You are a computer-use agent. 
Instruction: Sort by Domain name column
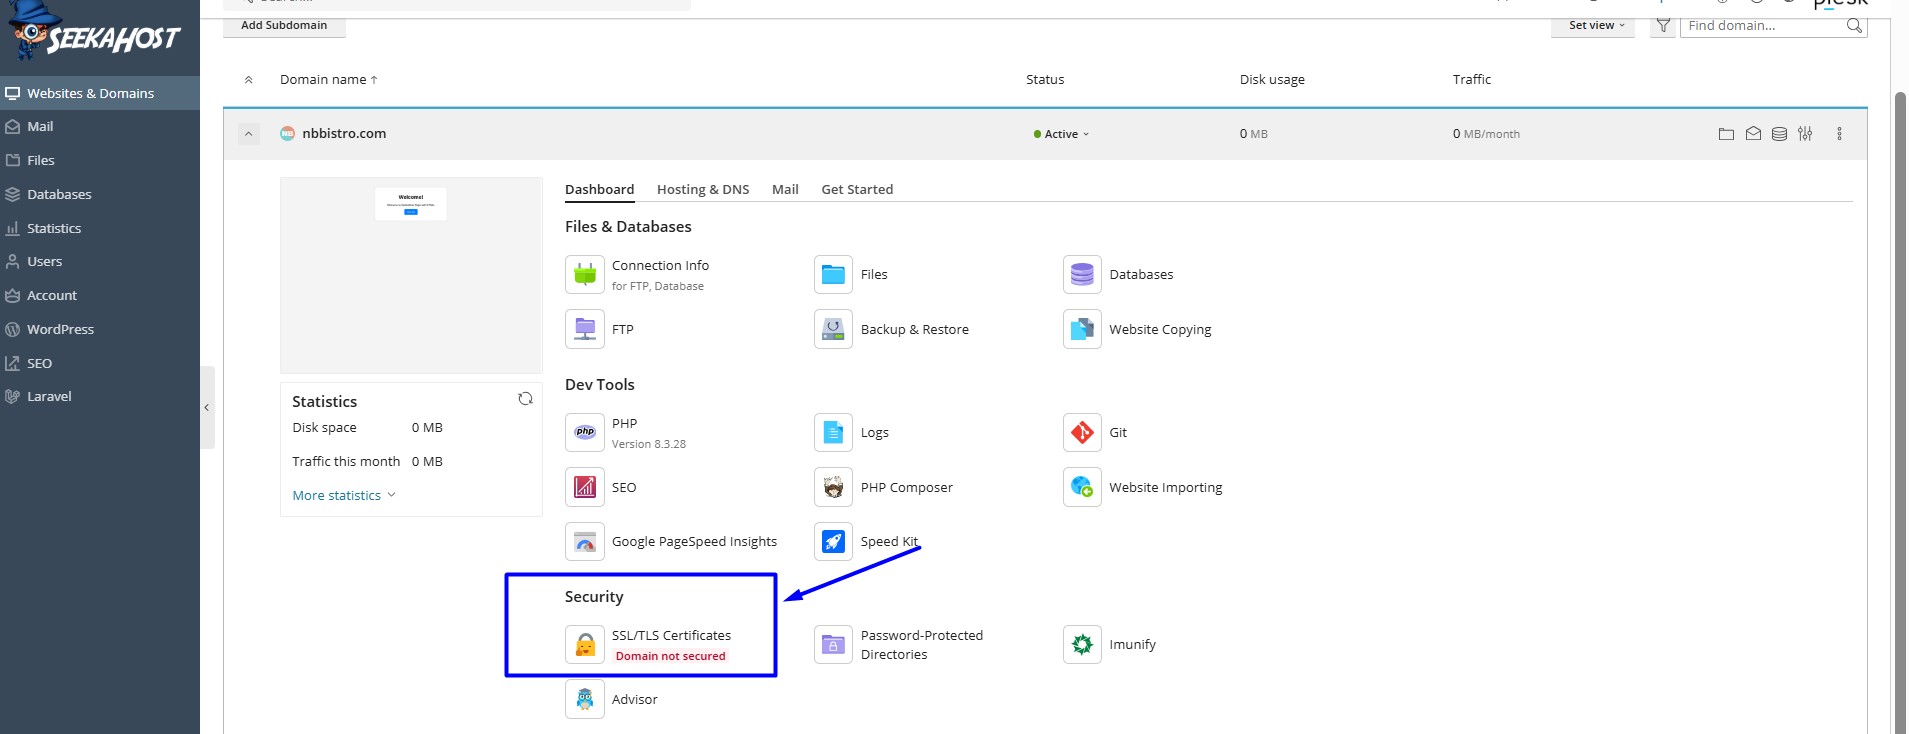point(328,80)
